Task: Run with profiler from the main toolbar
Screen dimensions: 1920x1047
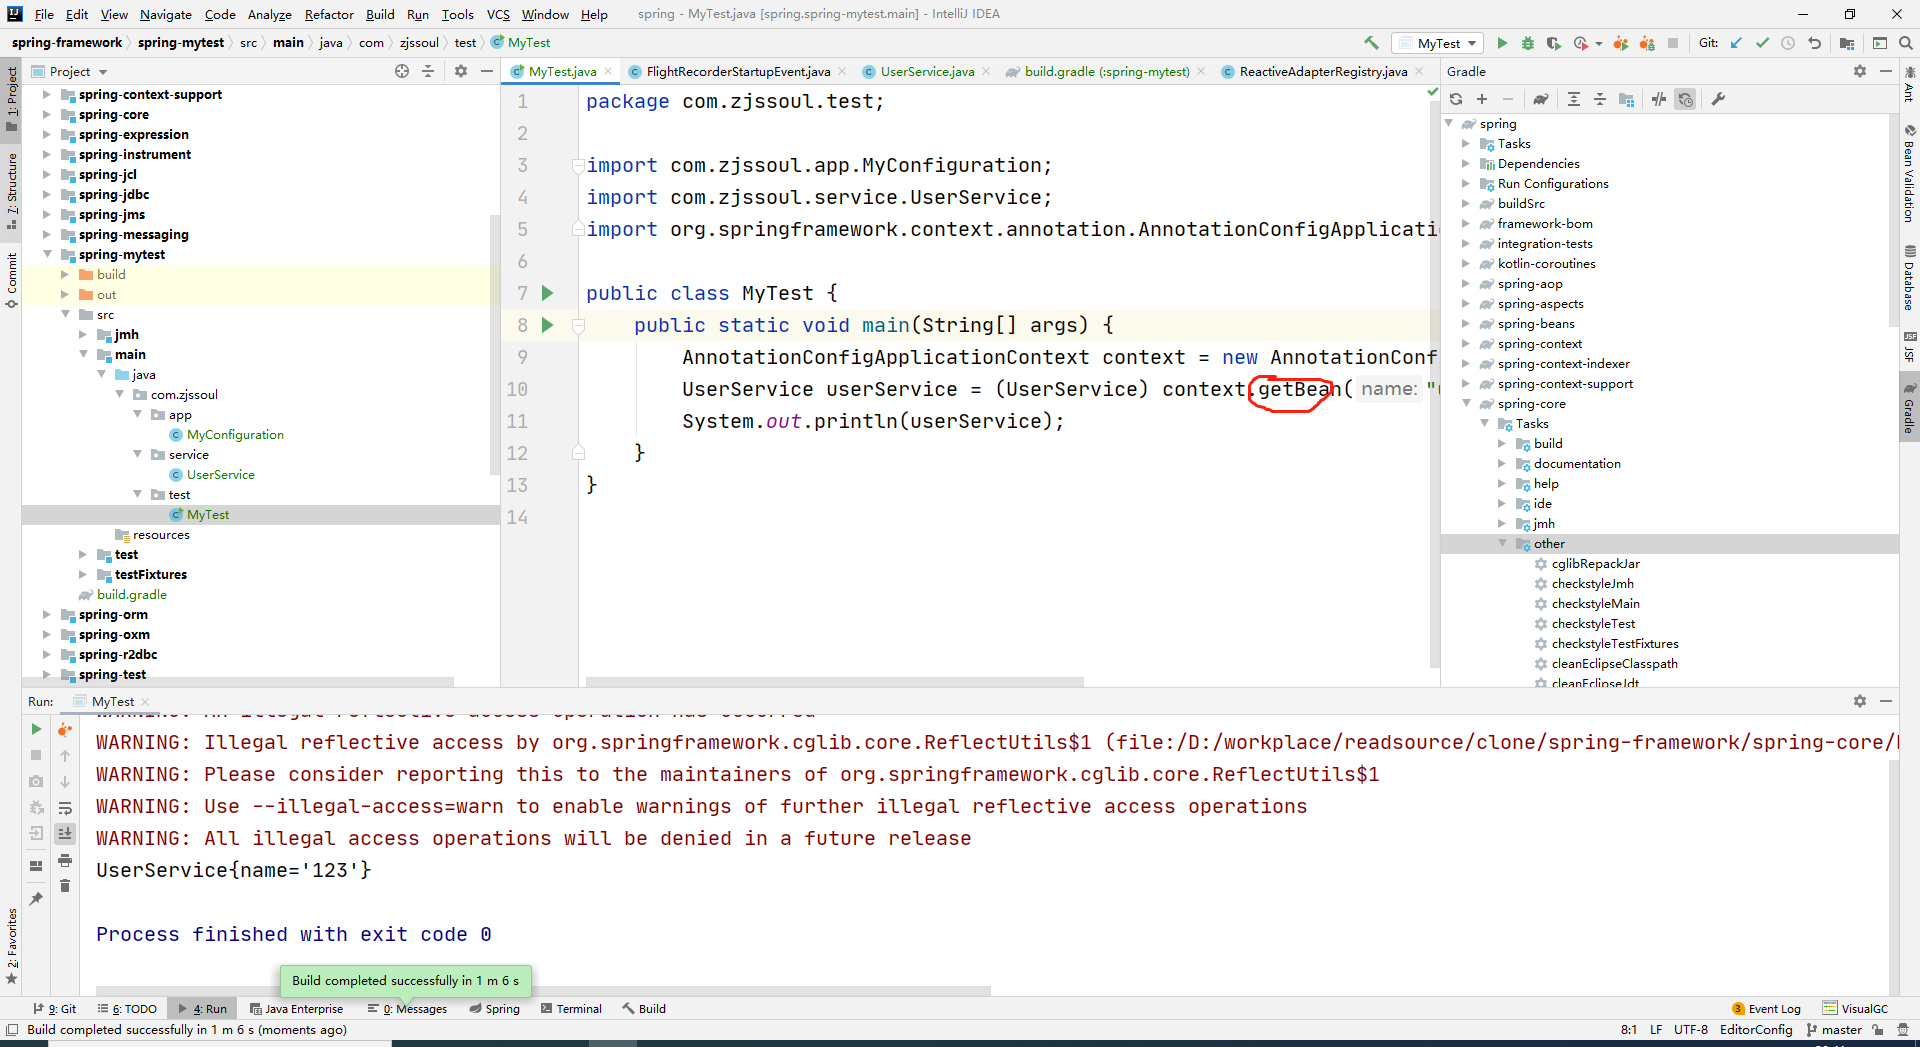Action: click(1581, 43)
